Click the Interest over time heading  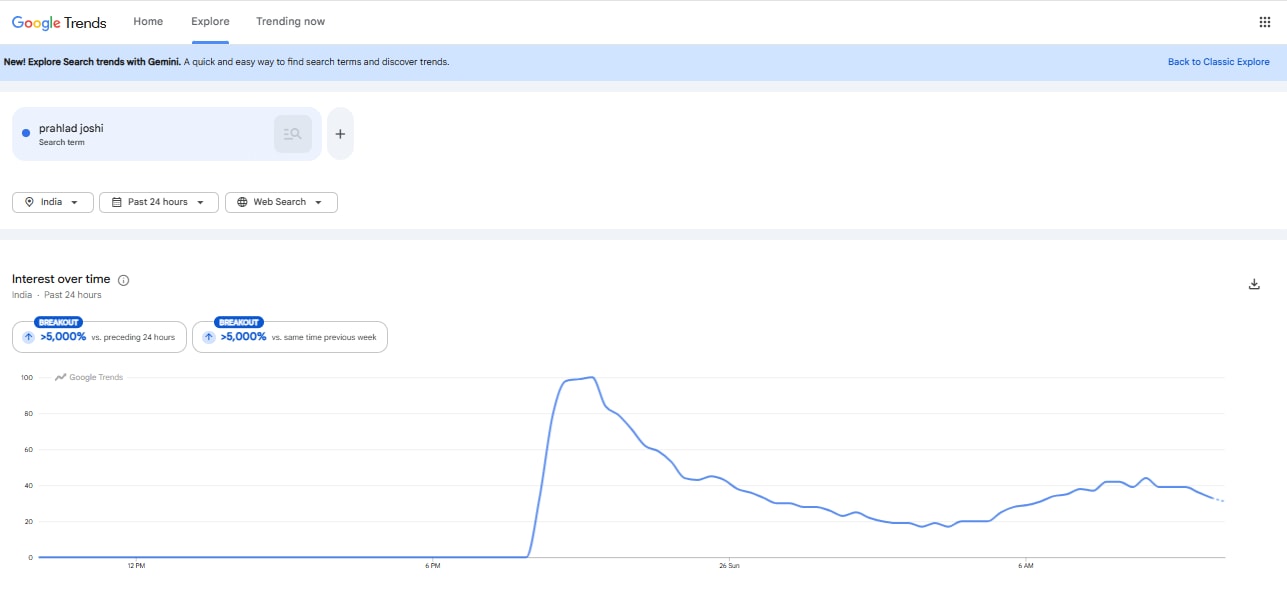61,280
